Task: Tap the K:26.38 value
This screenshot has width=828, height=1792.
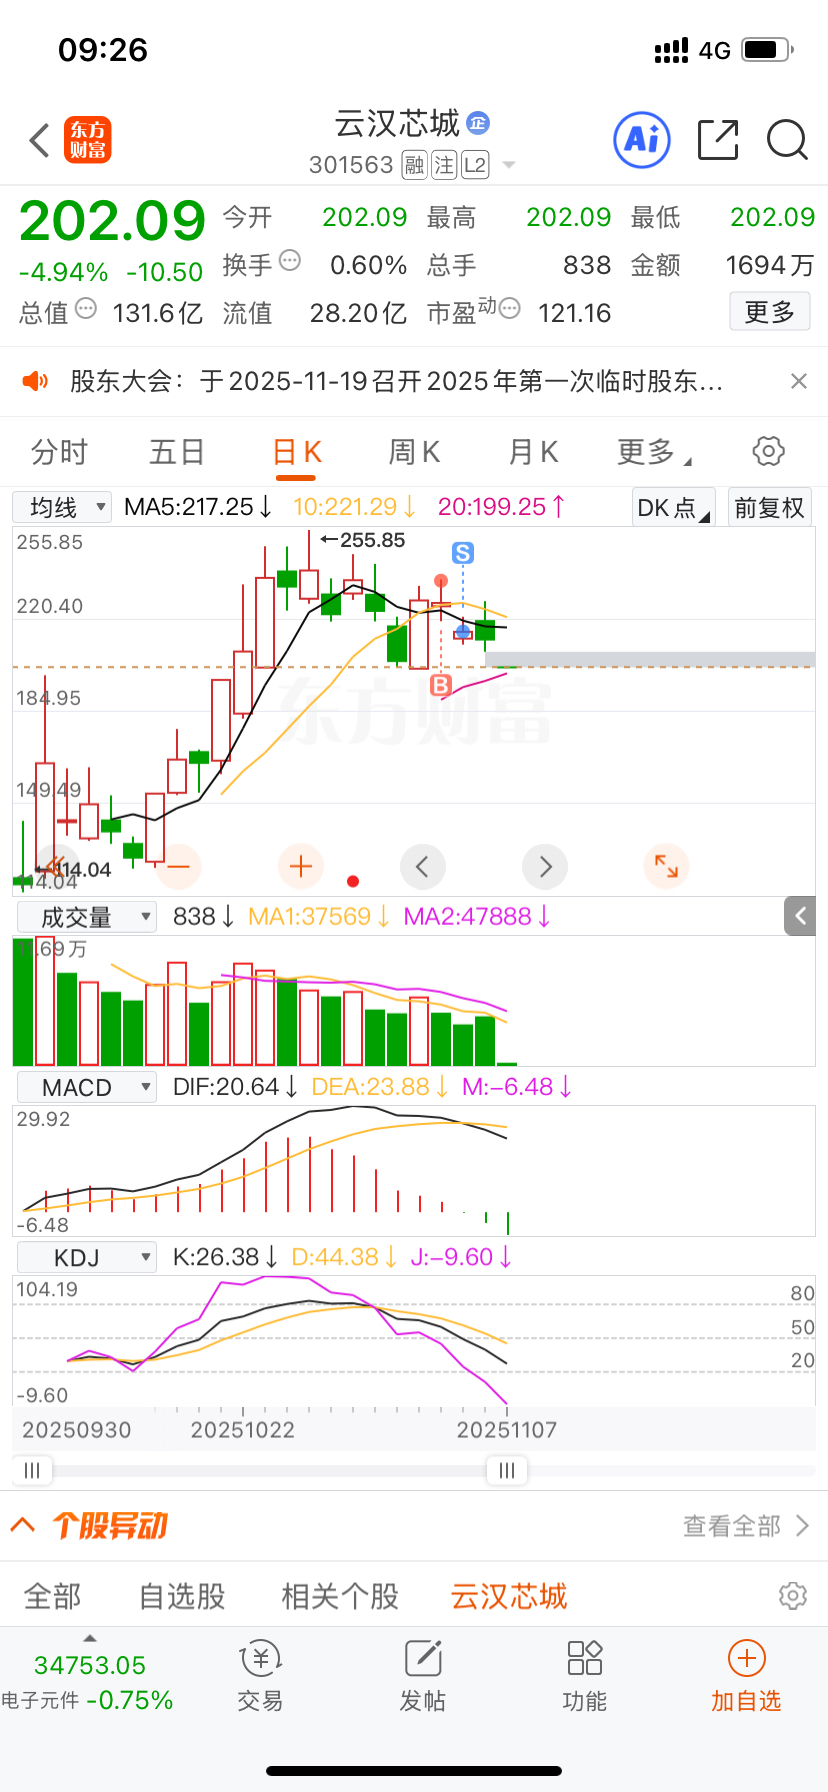Action: coord(225,1257)
